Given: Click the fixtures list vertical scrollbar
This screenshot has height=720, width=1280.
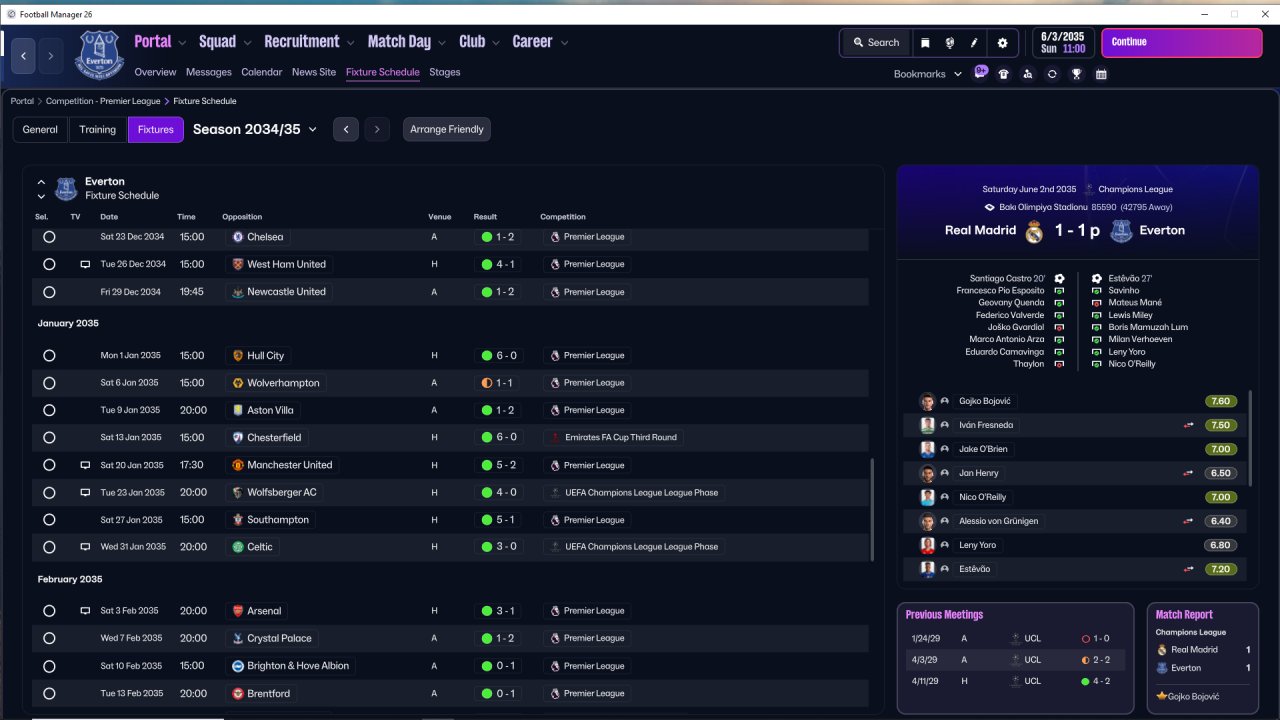Looking at the screenshot, I should [873, 510].
